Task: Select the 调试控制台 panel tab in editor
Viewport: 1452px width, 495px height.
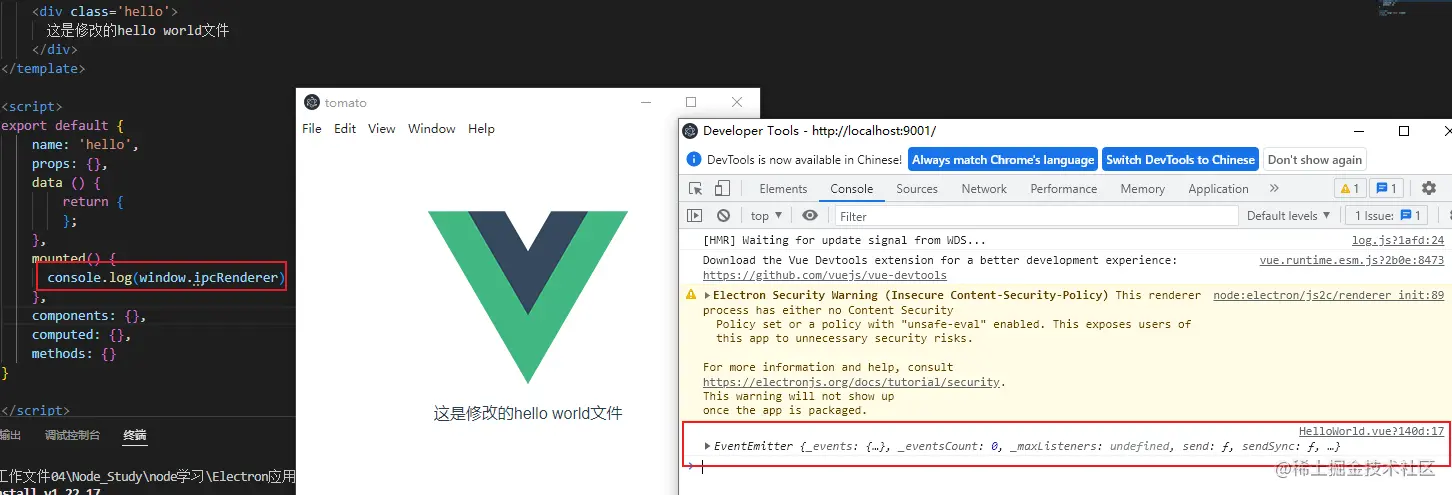Action: (72, 435)
